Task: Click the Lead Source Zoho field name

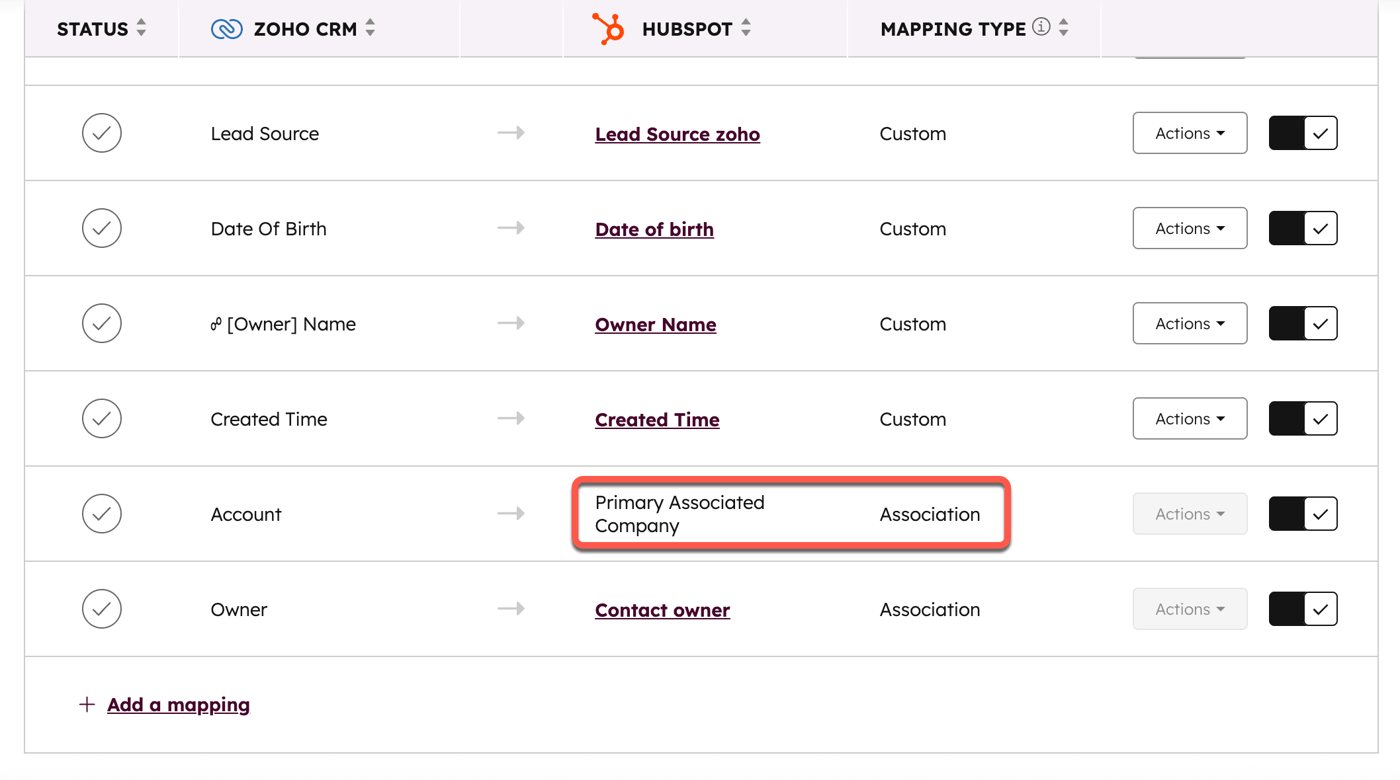Action: [265, 133]
